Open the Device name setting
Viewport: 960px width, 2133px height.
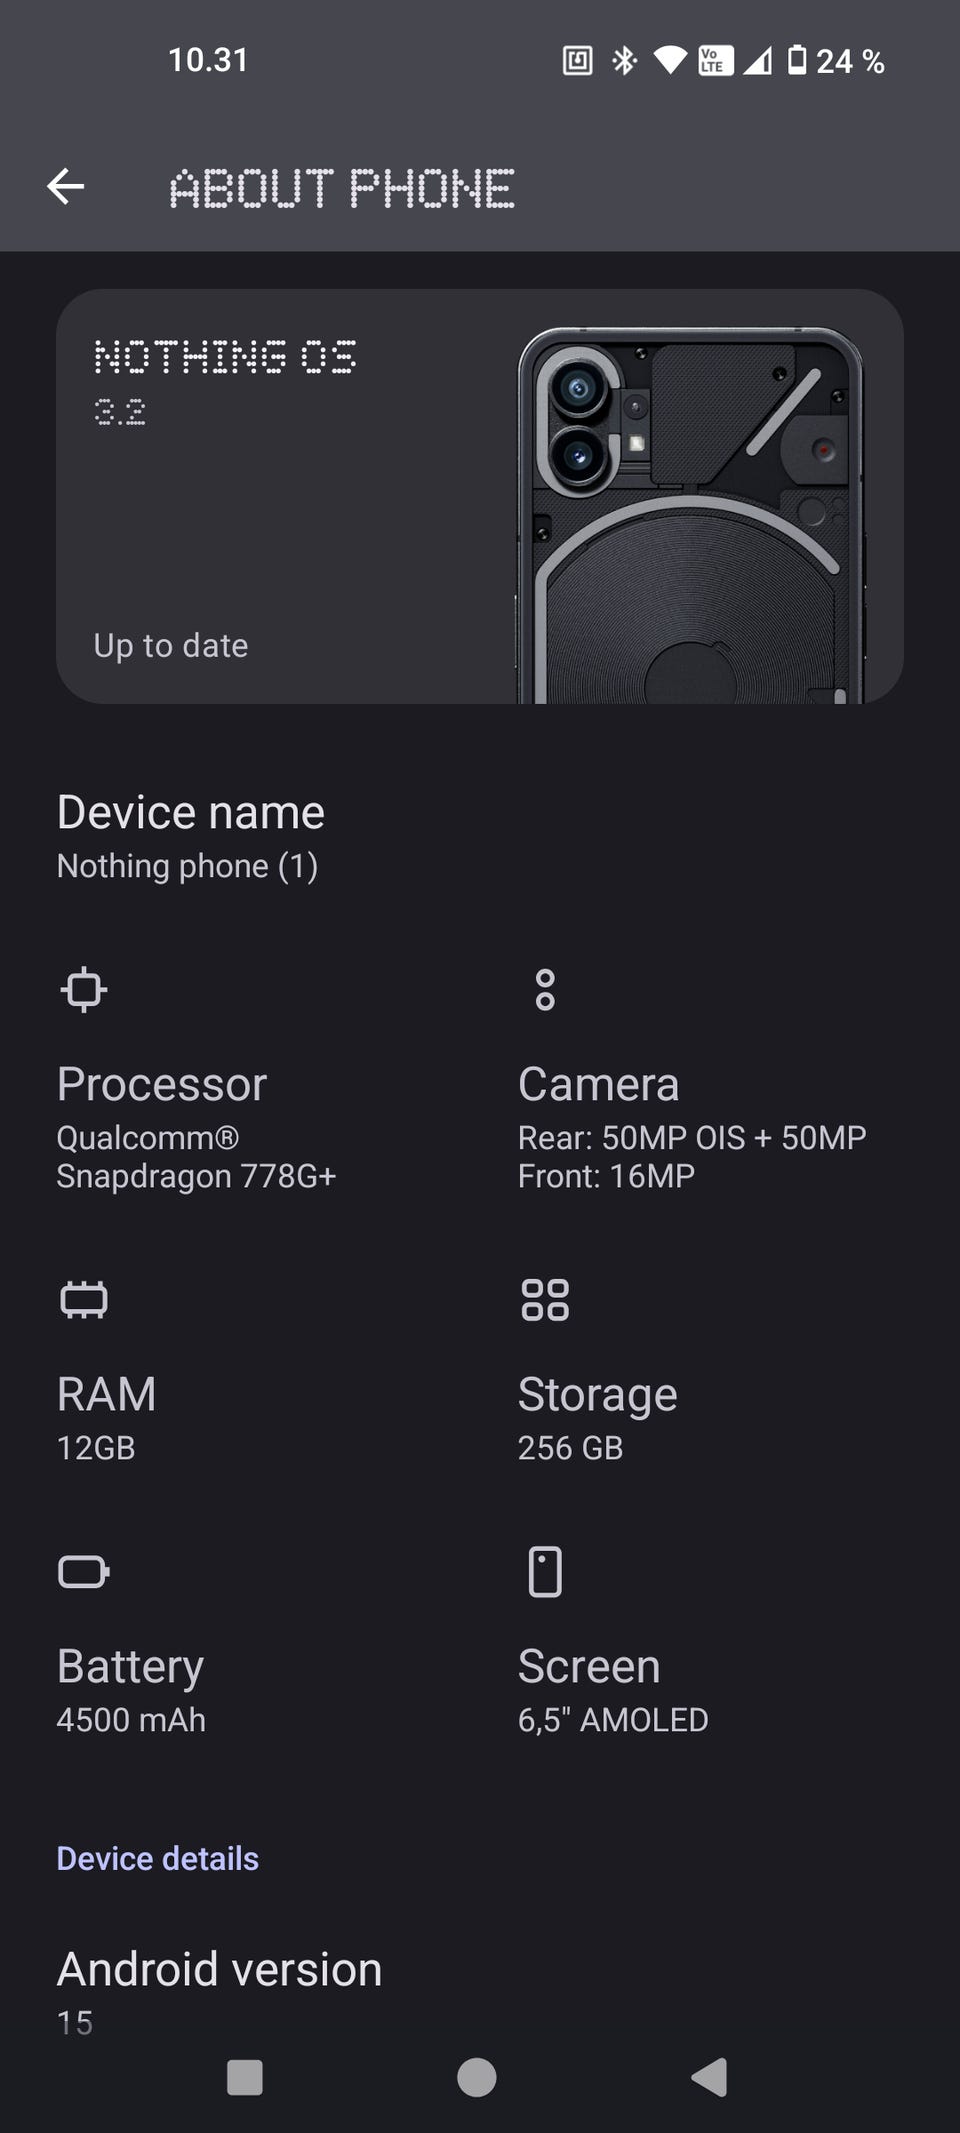190,836
